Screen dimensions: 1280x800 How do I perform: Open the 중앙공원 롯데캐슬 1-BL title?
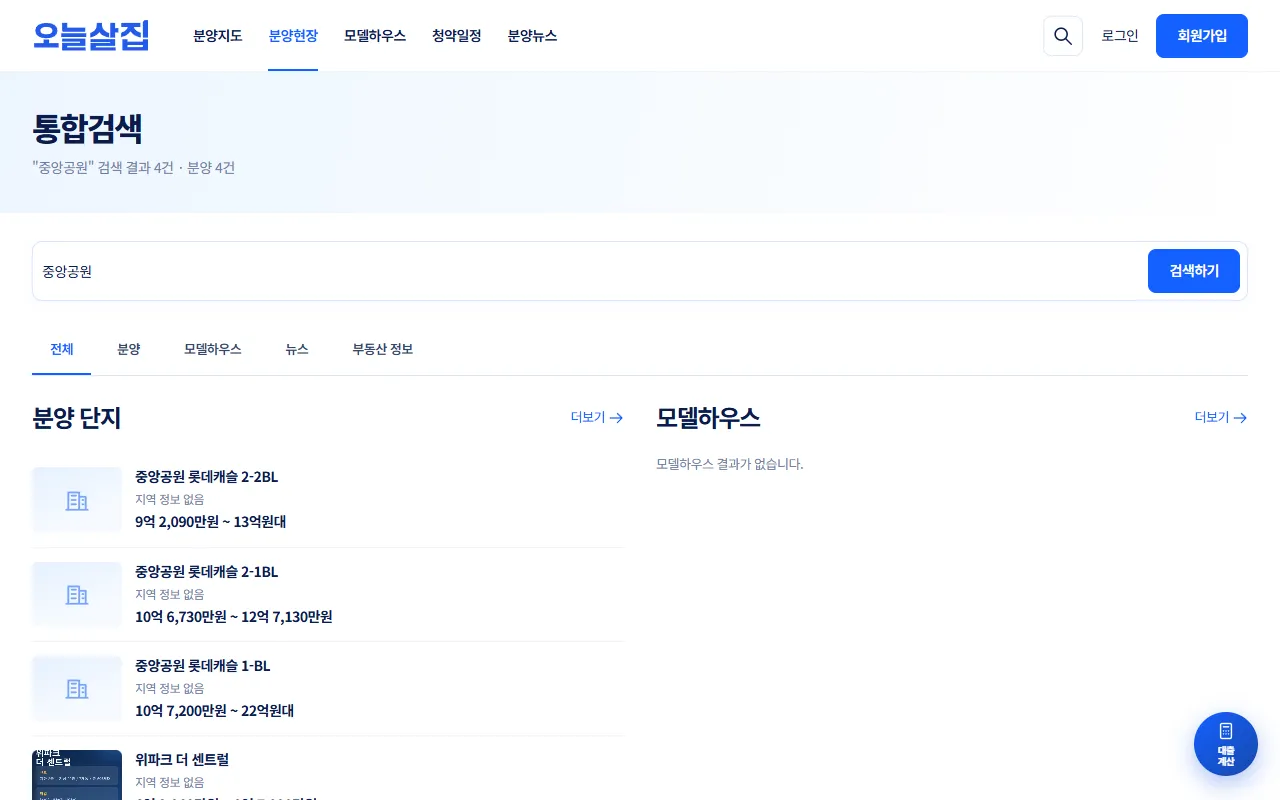[203, 666]
